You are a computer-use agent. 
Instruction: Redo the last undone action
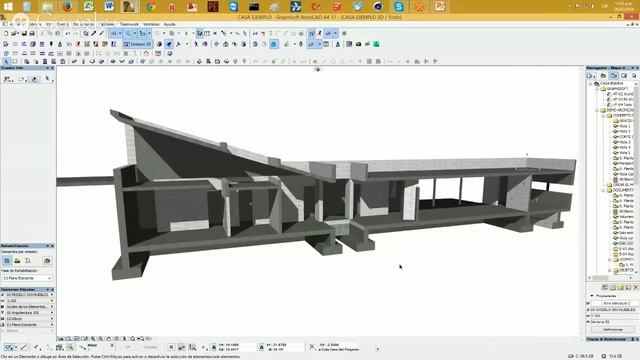(x=76, y=33)
